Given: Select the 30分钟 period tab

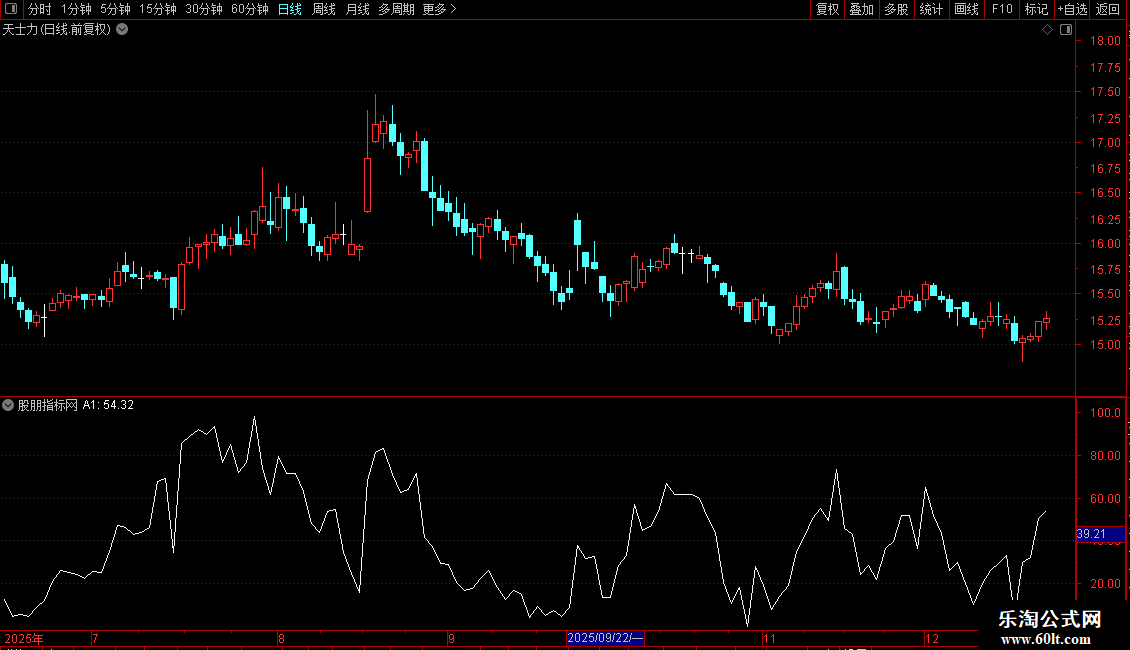Looking at the screenshot, I should 204,9.
